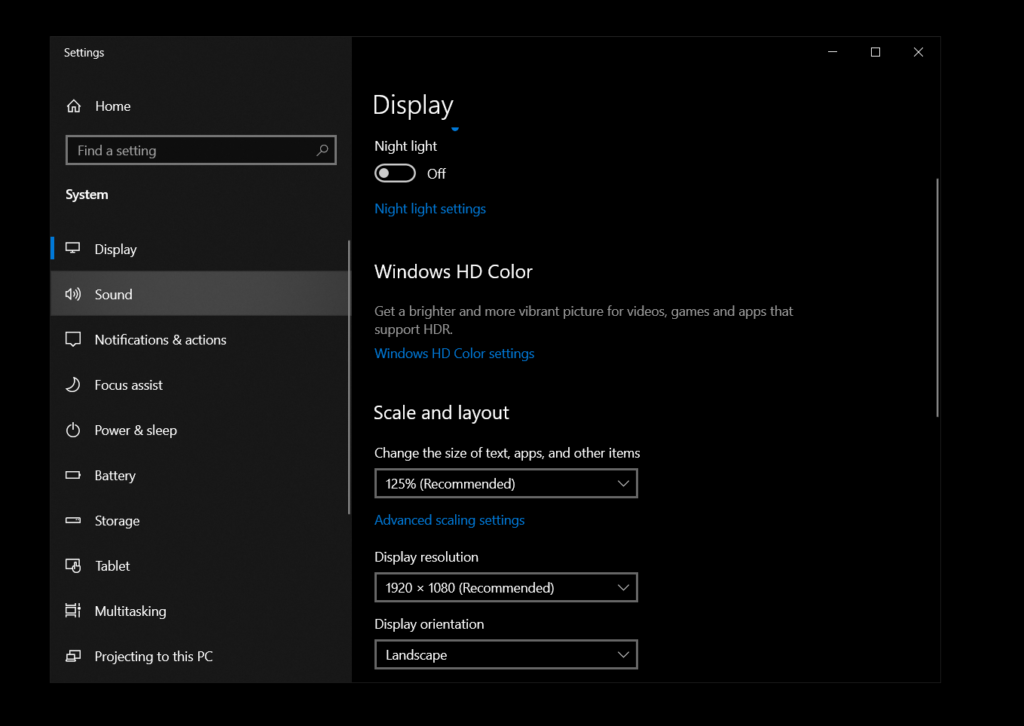
Task: Click the Power & sleep icon
Action: tap(73, 430)
